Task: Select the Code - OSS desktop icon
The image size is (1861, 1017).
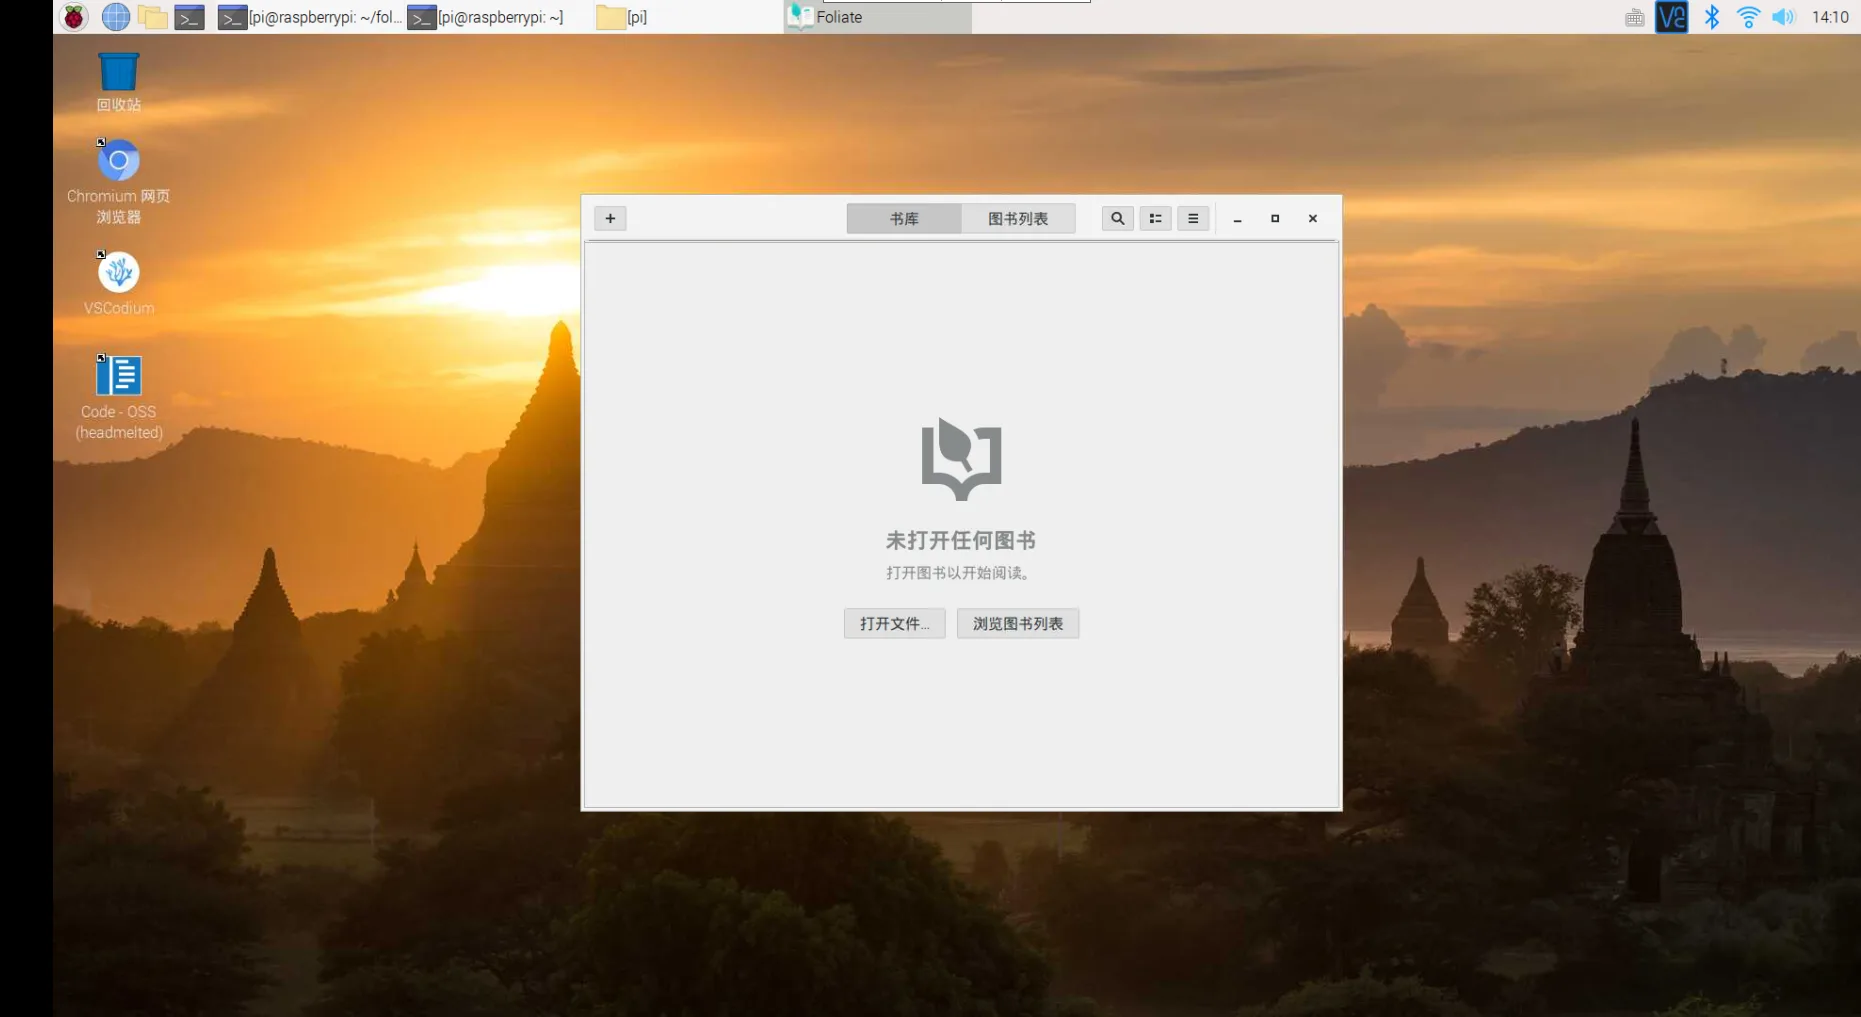Action: pyautogui.click(x=118, y=397)
